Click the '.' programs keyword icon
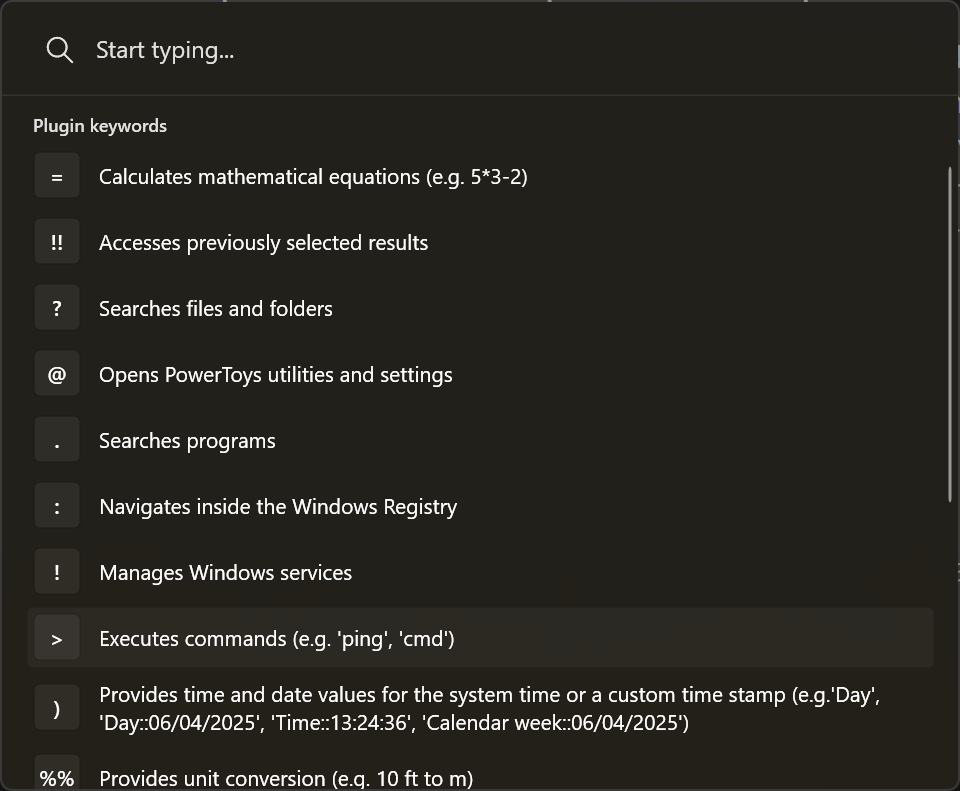 [57, 441]
